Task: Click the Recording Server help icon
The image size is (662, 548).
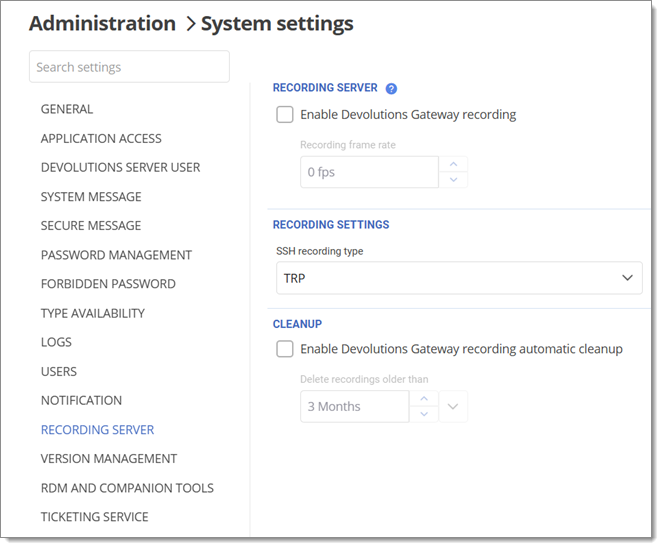Action: 392,88
